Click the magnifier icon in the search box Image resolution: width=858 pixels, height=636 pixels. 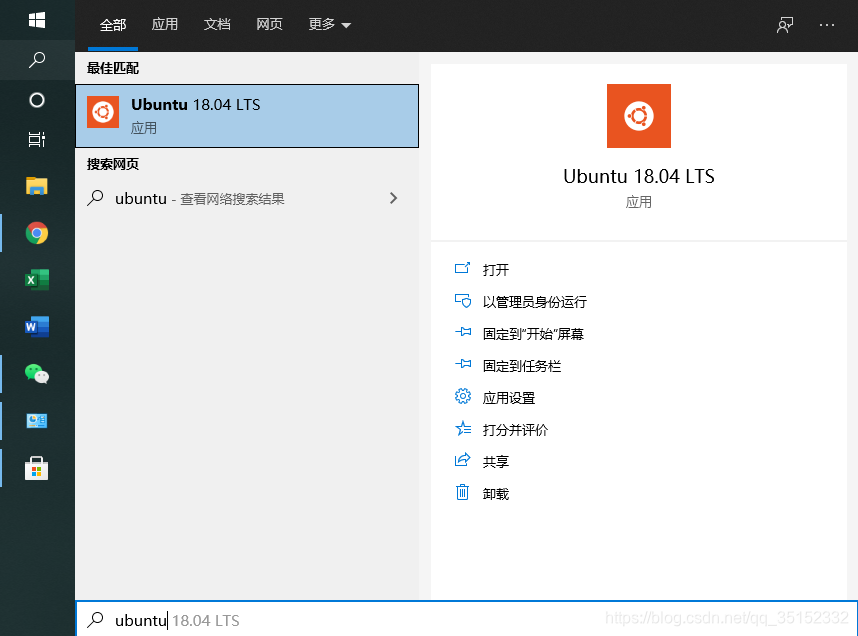pyautogui.click(x=95, y=620)
